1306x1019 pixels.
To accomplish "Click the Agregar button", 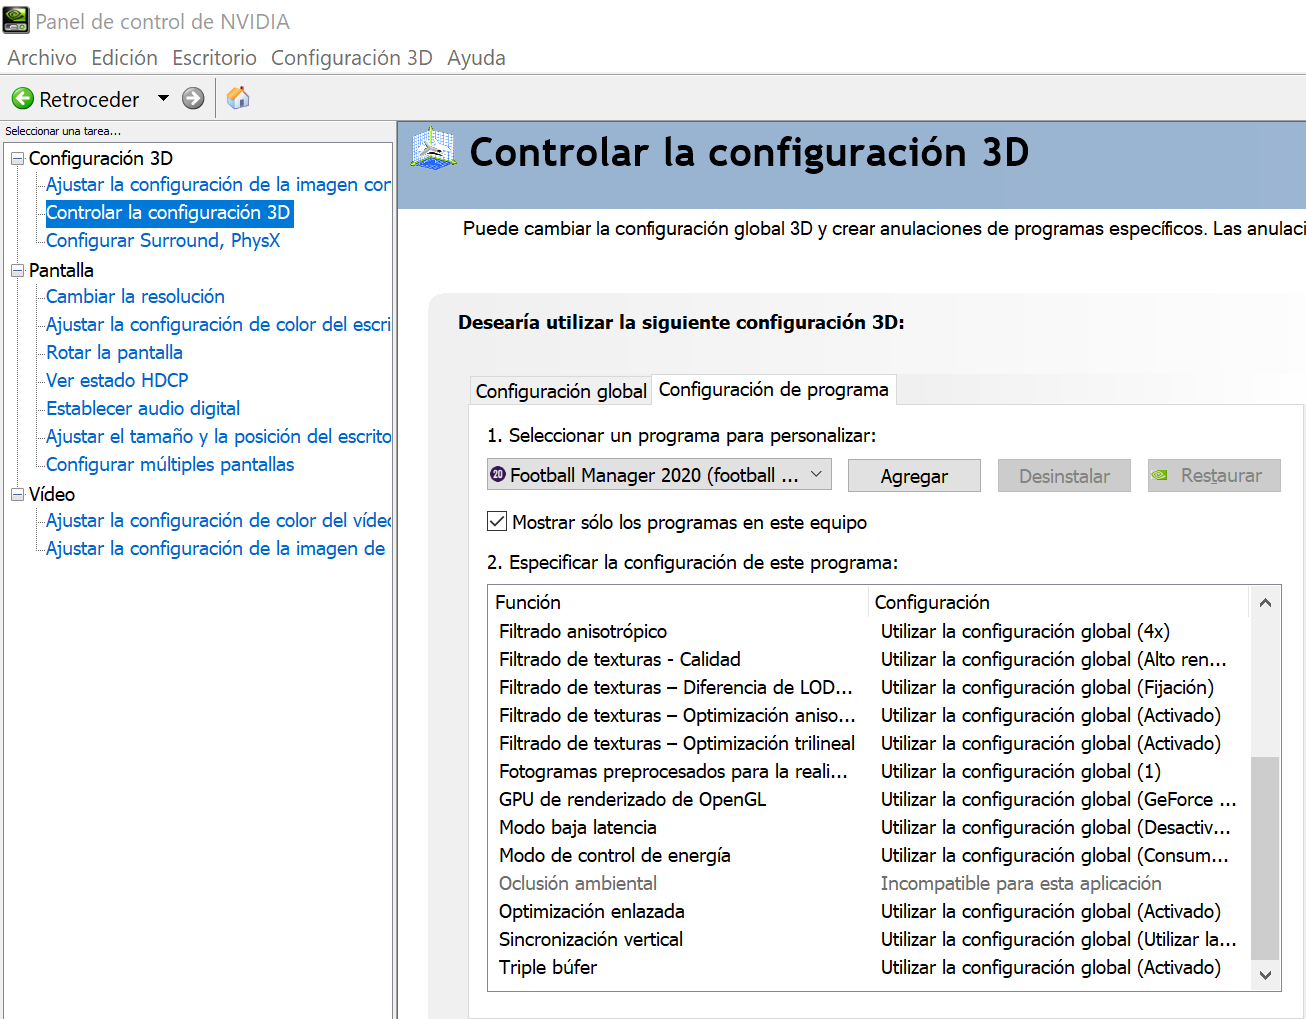I will tap(914, 476).
